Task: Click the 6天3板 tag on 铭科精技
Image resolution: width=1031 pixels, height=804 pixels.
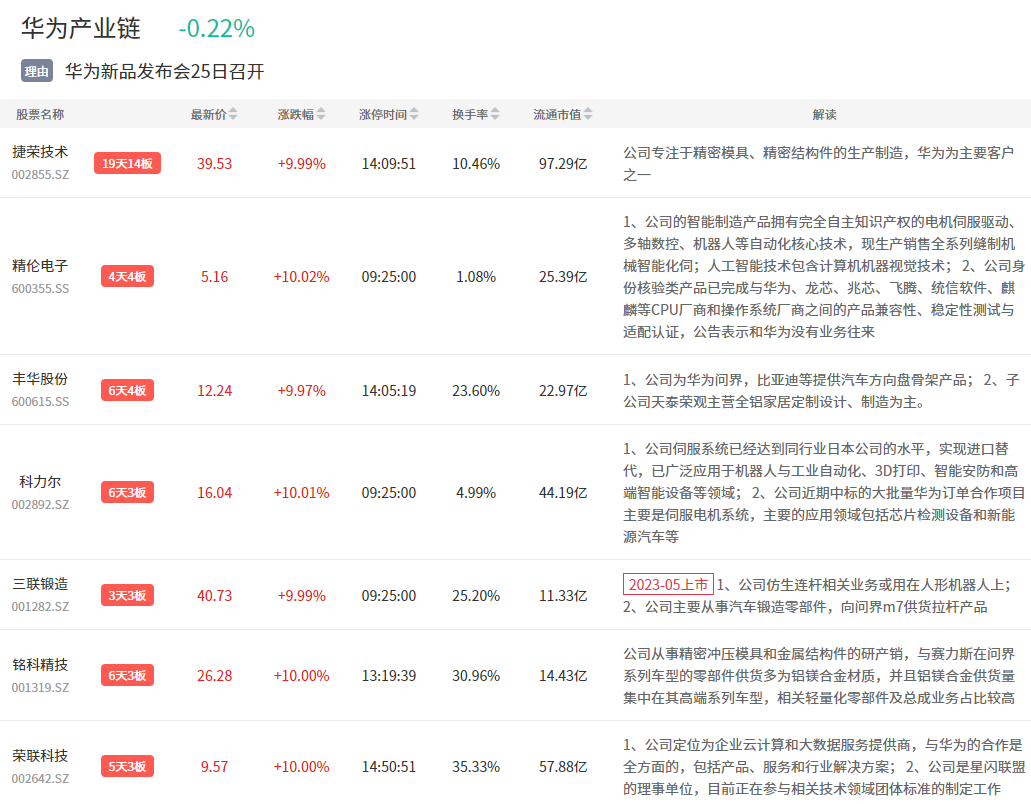Action: [128, 676]
